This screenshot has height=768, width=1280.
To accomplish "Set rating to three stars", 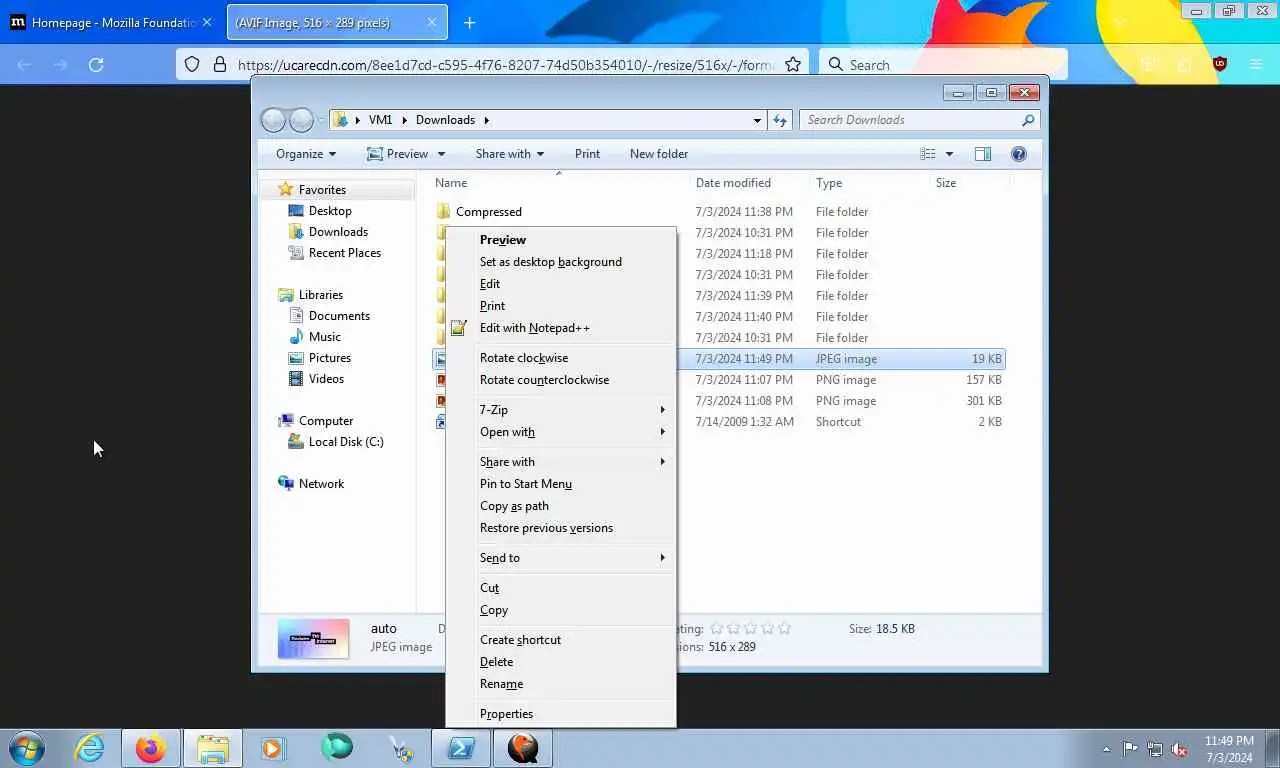I will click(x=750, y=629).
